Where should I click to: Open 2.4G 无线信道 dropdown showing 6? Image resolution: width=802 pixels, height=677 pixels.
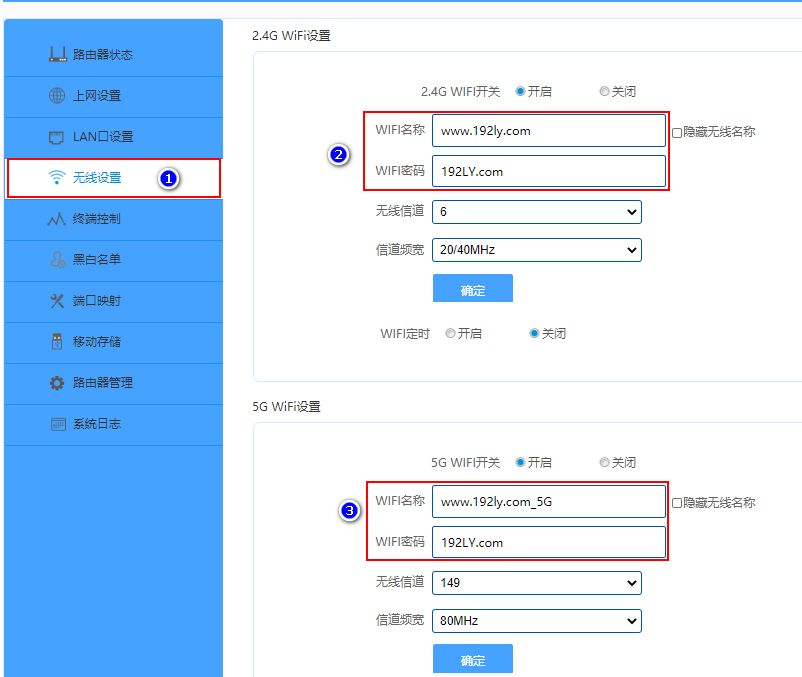(537, 212)
